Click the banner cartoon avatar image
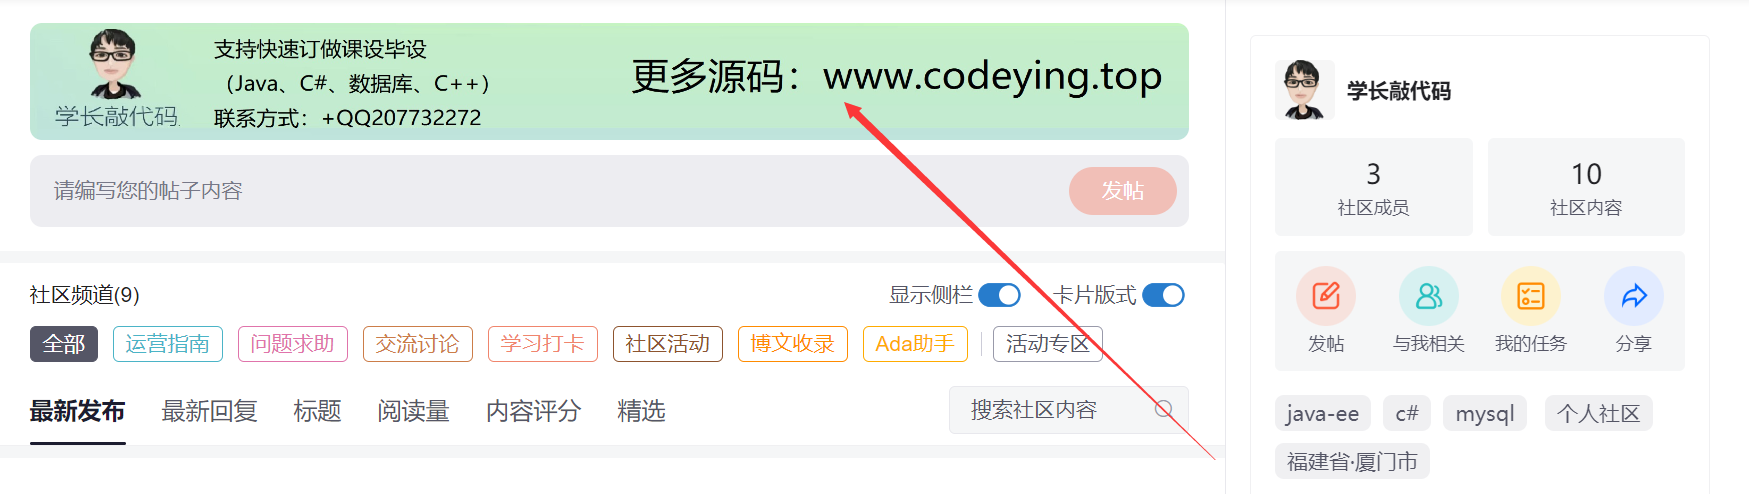Screen dimensions: 1749x494 pyautogui.click(x=115, y=64)
